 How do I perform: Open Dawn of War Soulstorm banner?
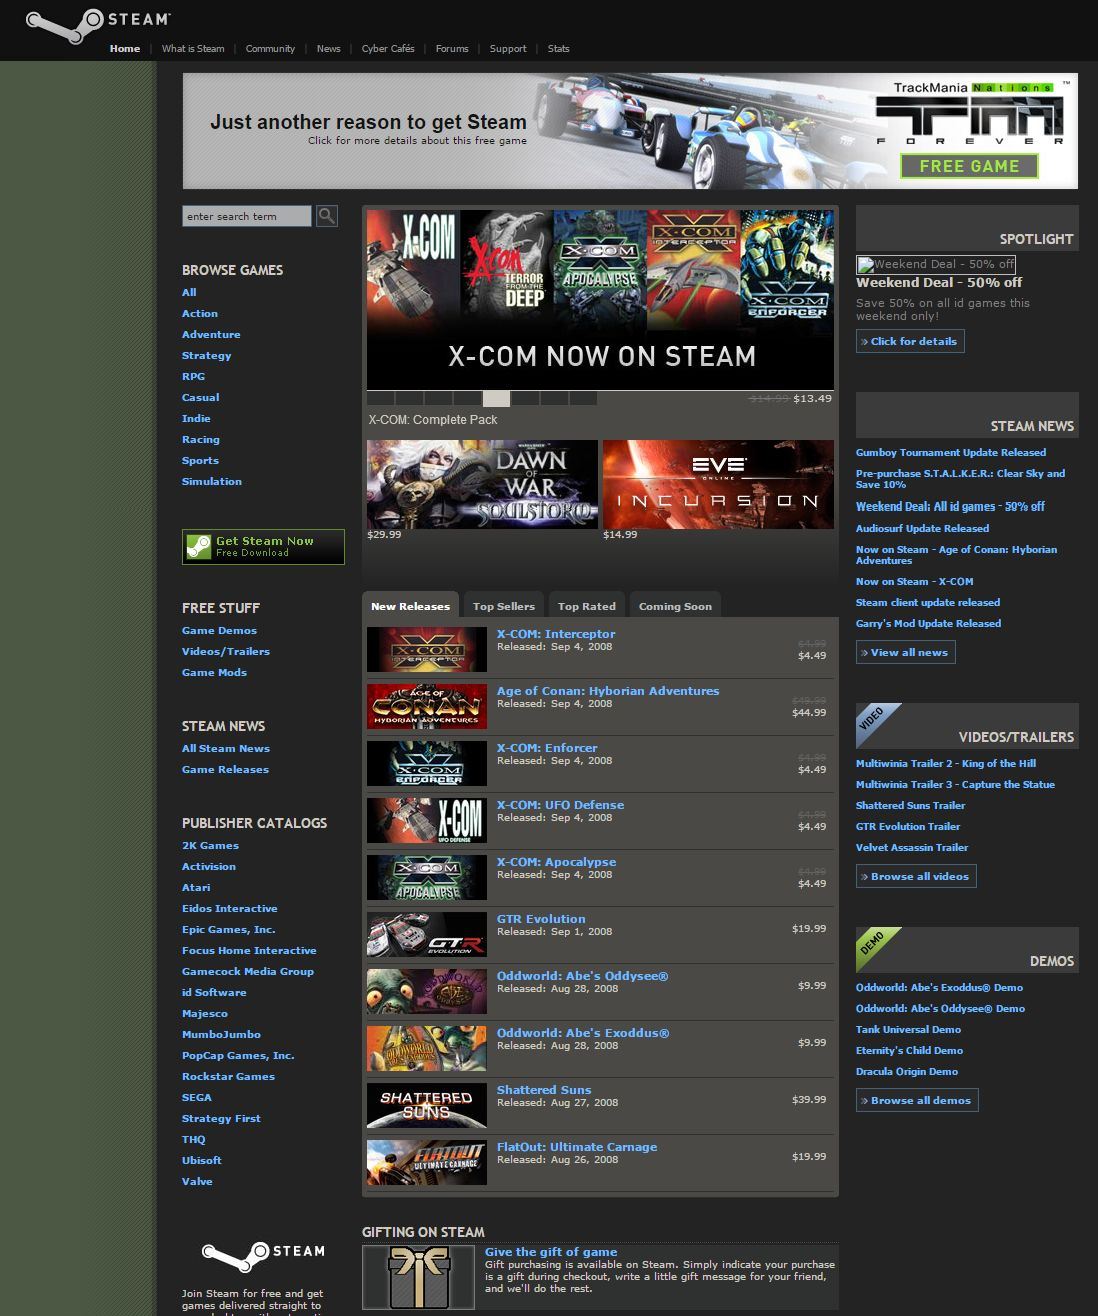click(482, 484)
